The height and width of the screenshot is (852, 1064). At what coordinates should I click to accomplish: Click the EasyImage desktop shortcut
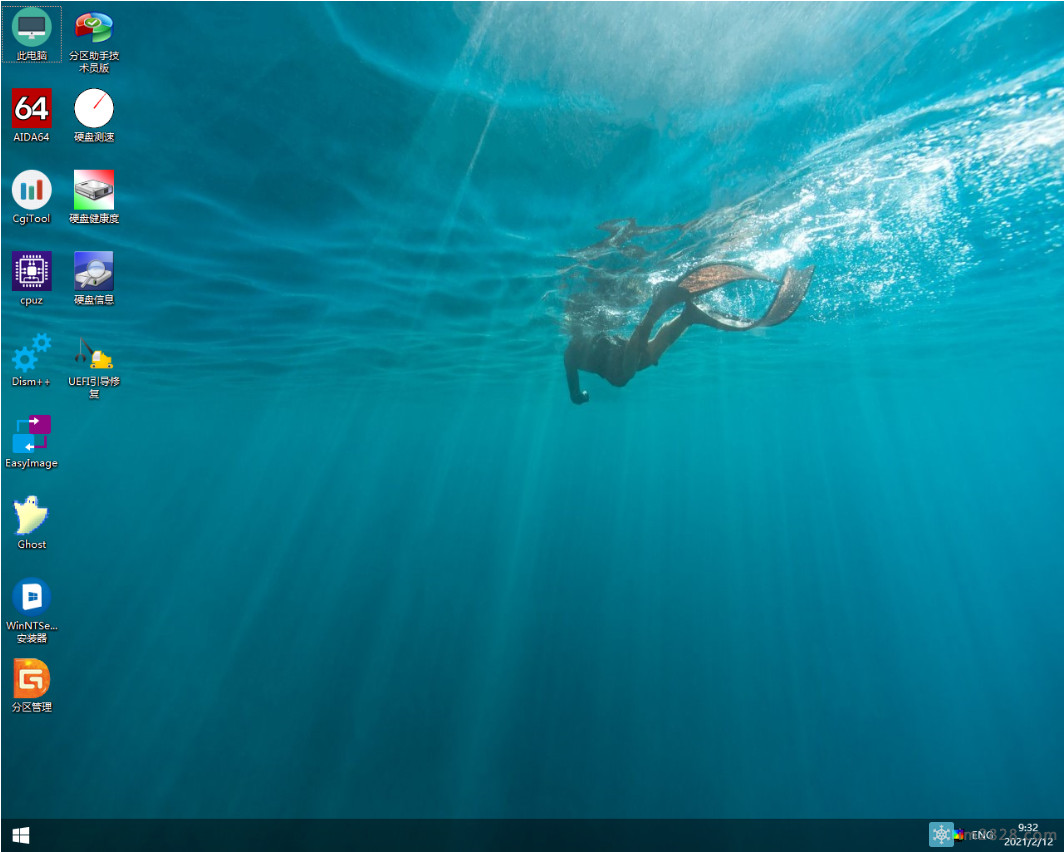32,435
